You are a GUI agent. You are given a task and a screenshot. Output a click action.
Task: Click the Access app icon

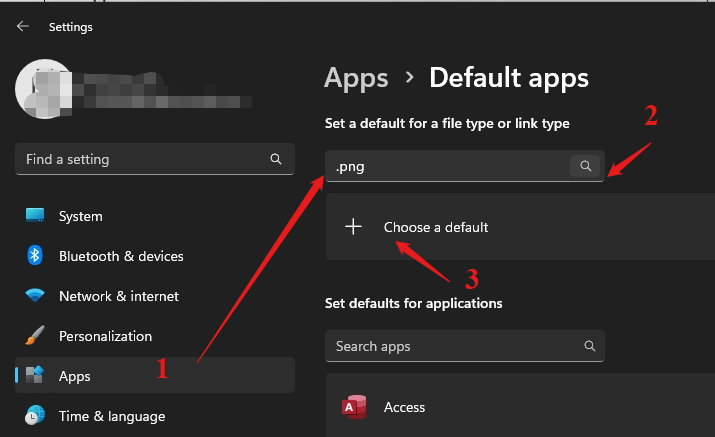point(354,406)
